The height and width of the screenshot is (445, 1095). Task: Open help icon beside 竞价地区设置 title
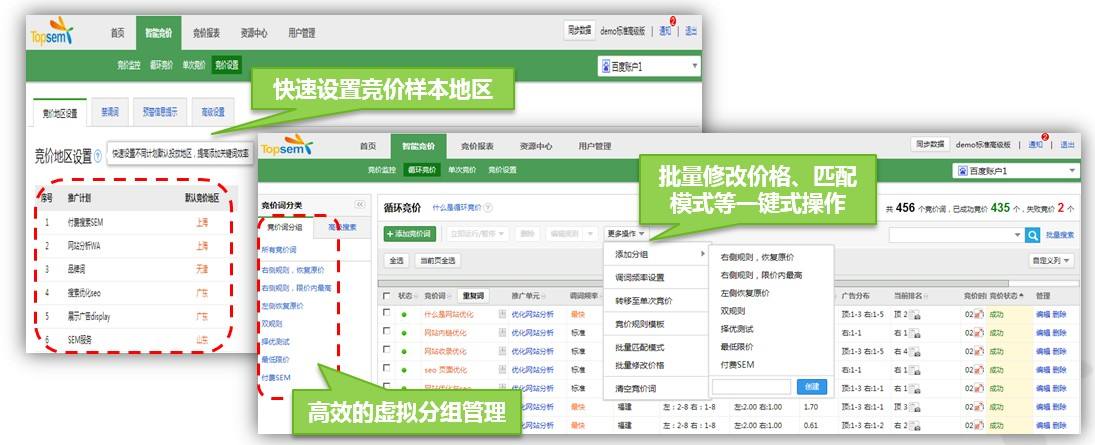[x=98, y=155]
